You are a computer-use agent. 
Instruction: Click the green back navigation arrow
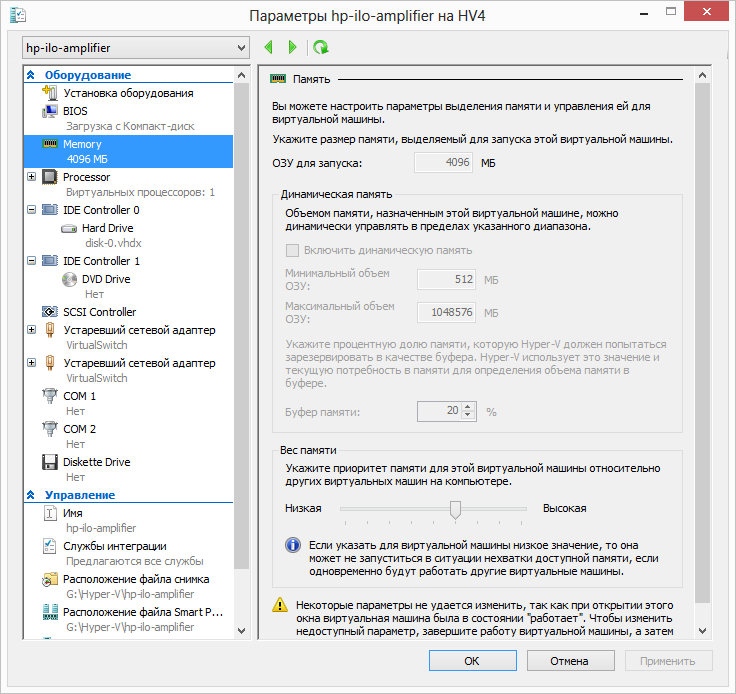tap(268, 47)
